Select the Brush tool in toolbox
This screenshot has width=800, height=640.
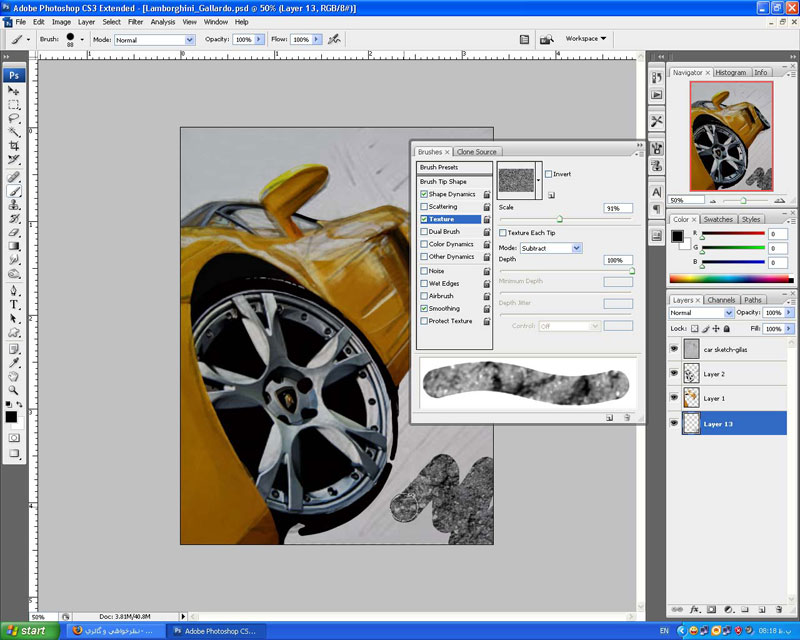(x=14, y=191)
